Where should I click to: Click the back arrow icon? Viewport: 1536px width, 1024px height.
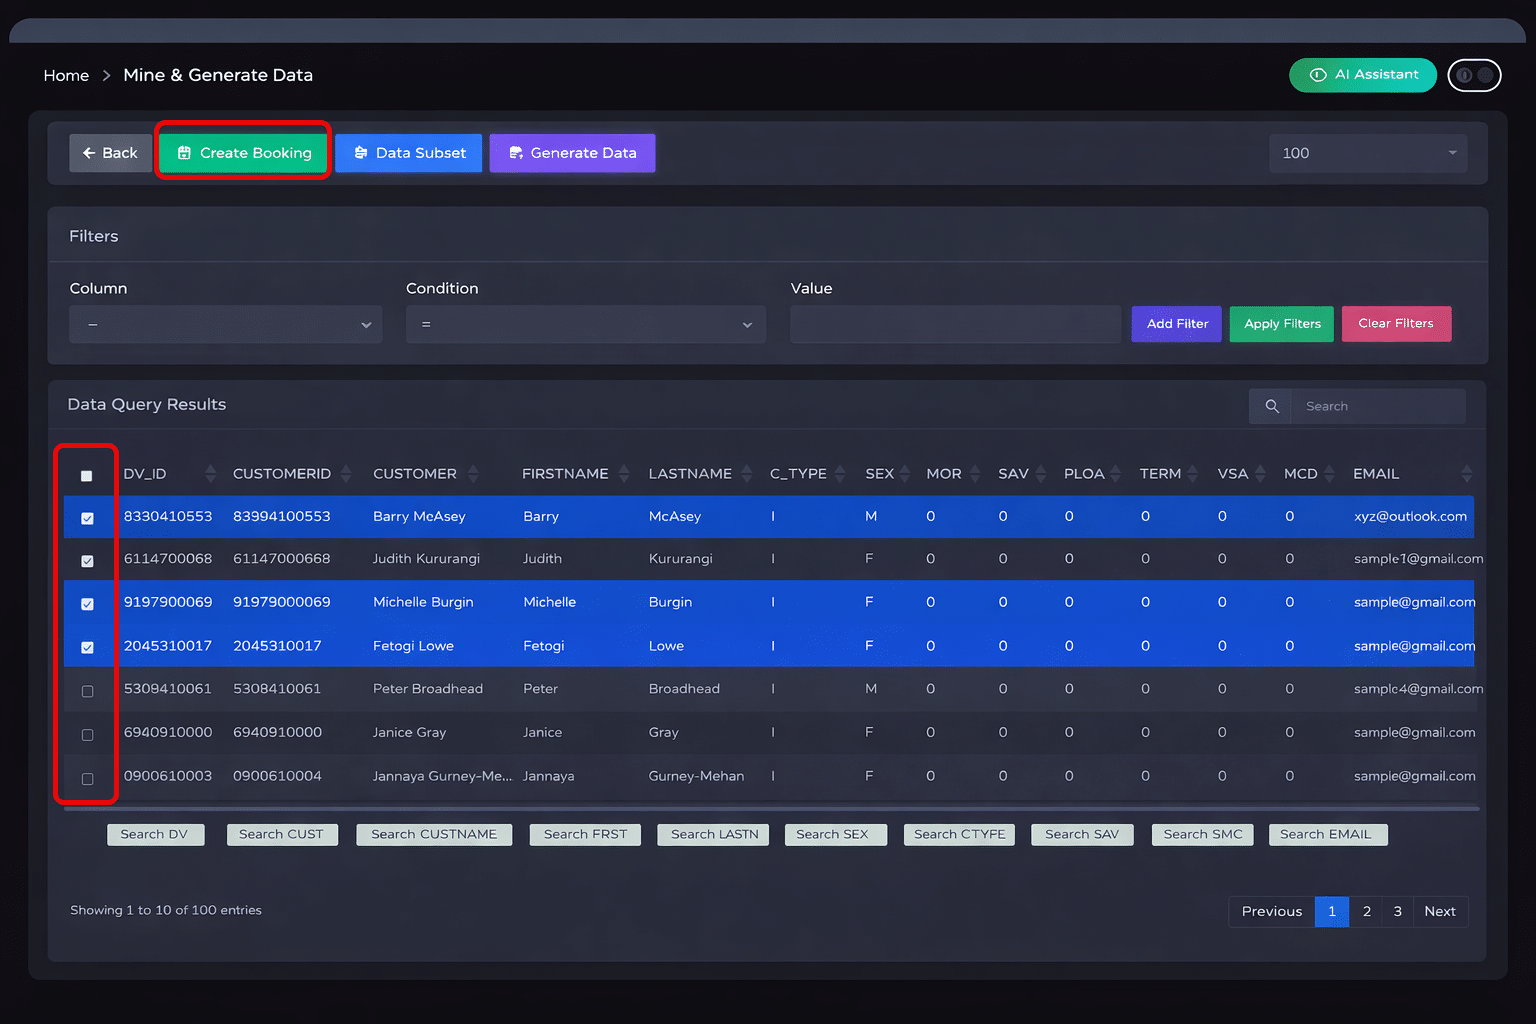click(91, 152)
